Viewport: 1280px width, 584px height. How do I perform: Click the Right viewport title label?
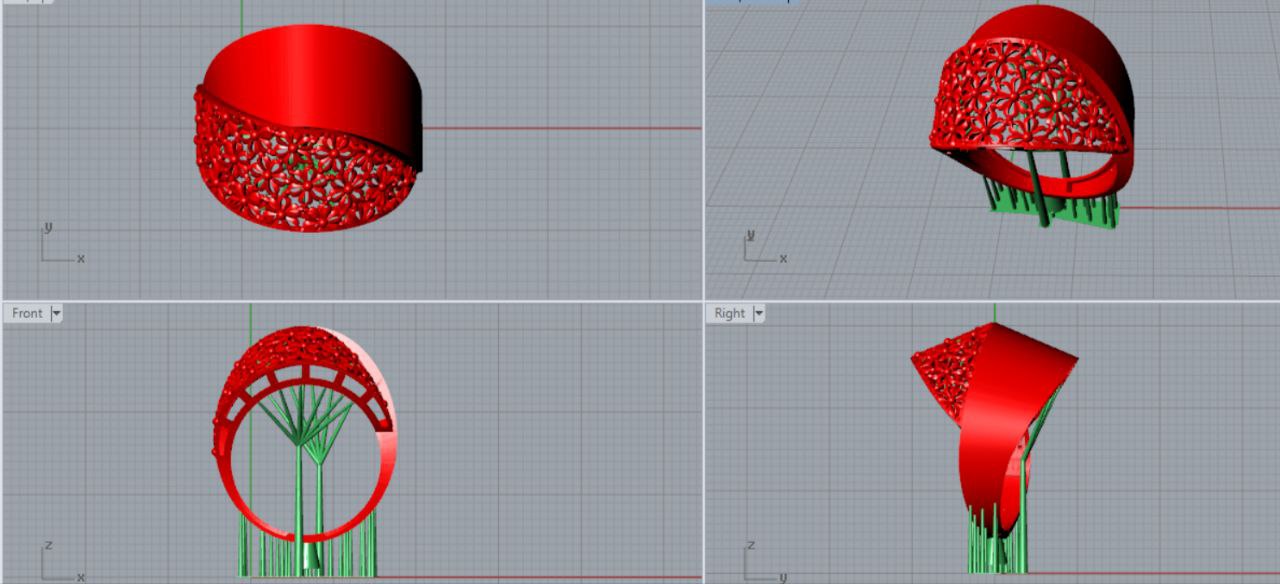(x=729, y=313)
